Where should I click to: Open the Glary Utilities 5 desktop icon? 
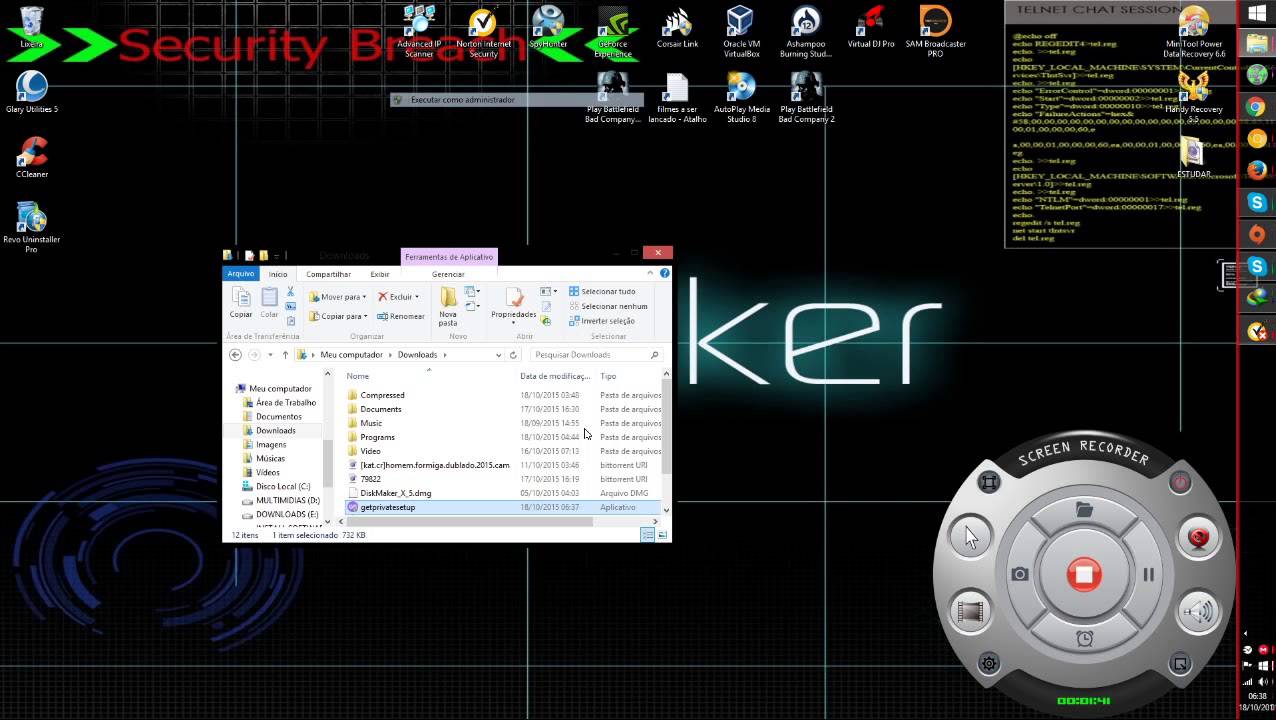[x=32, y=93]
